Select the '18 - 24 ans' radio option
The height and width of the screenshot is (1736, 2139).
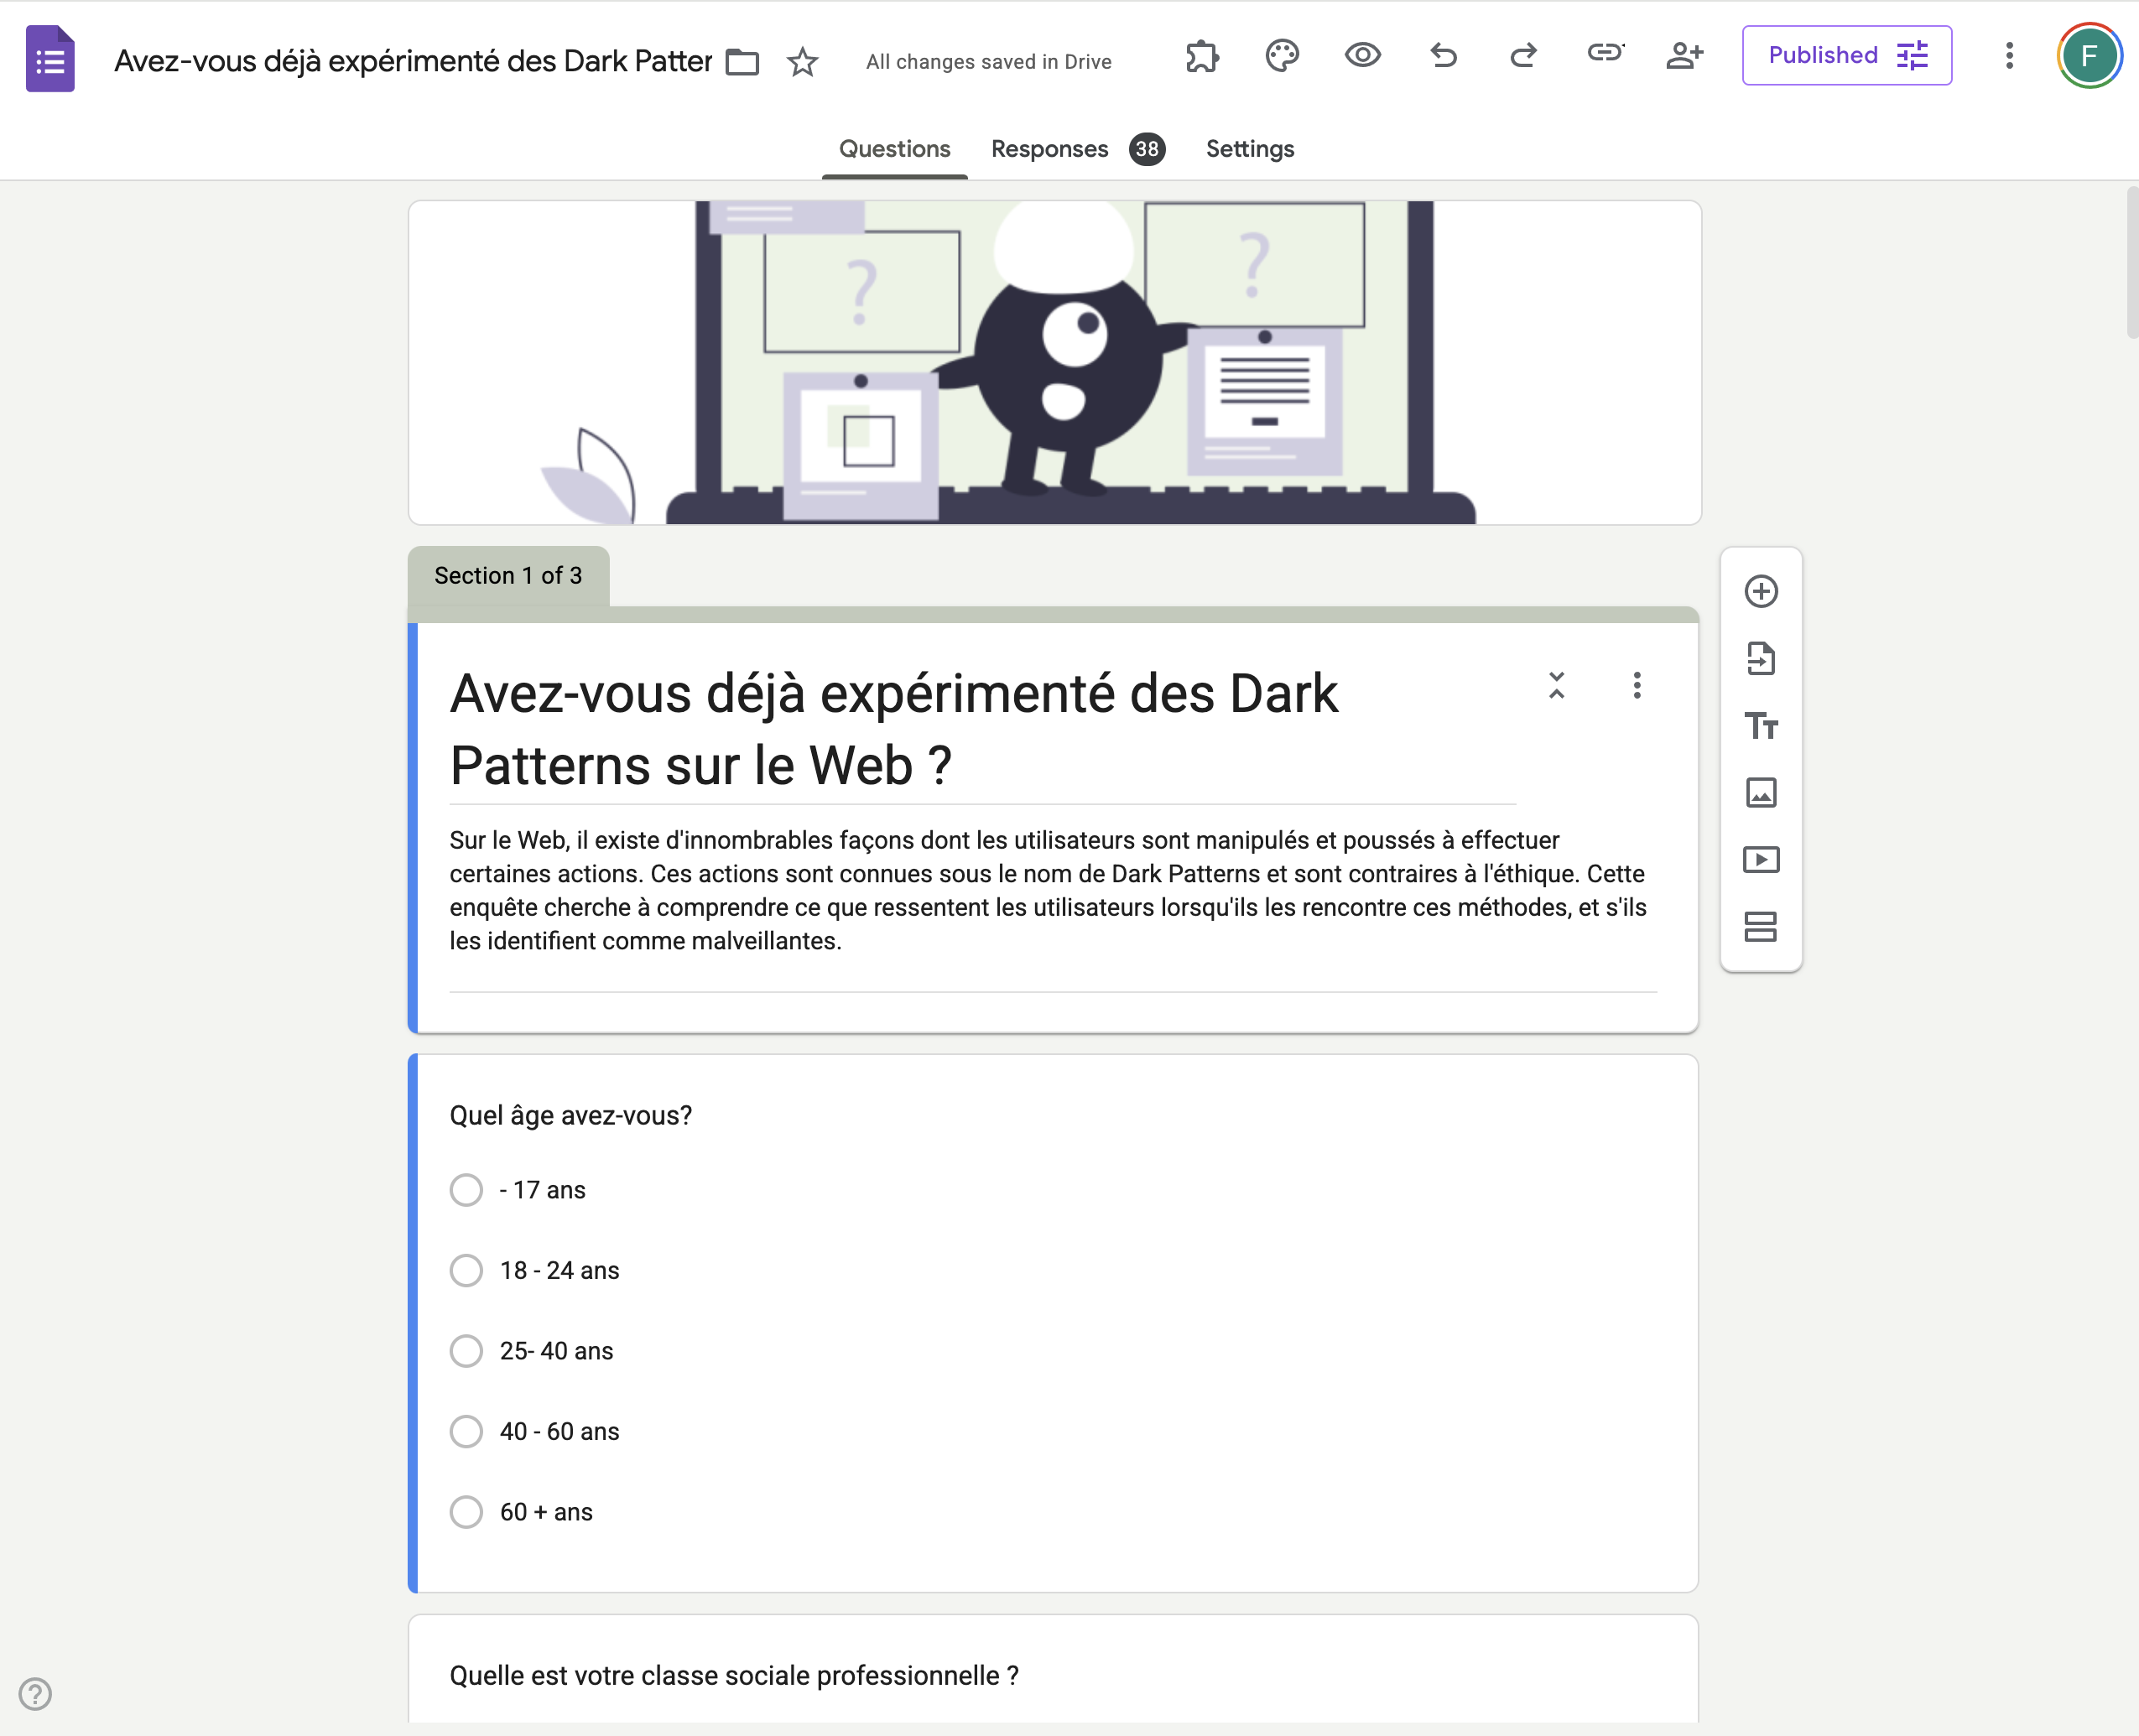466,1270
